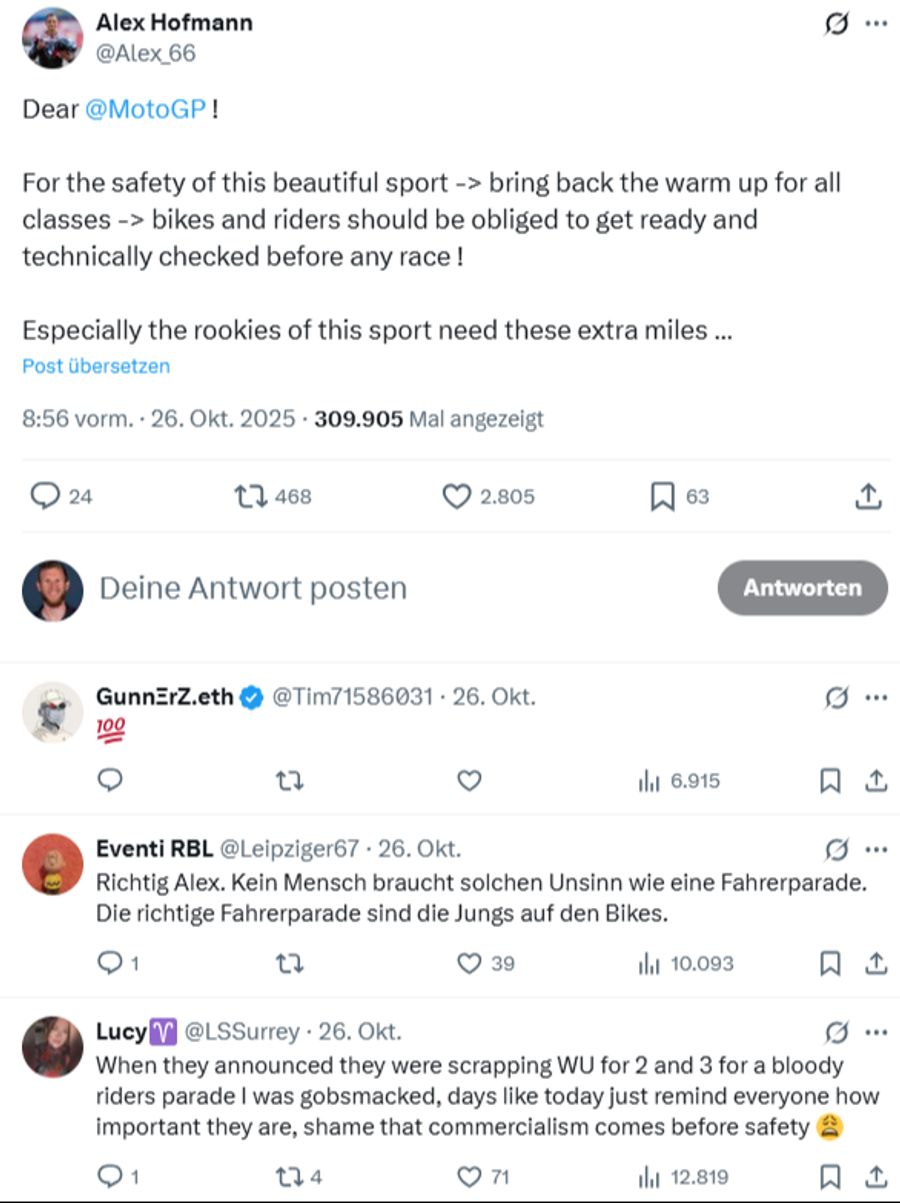Screen dimensions: 900x1203
Task: Share GunnErZ.eth's reply
Action: point(875,782)
